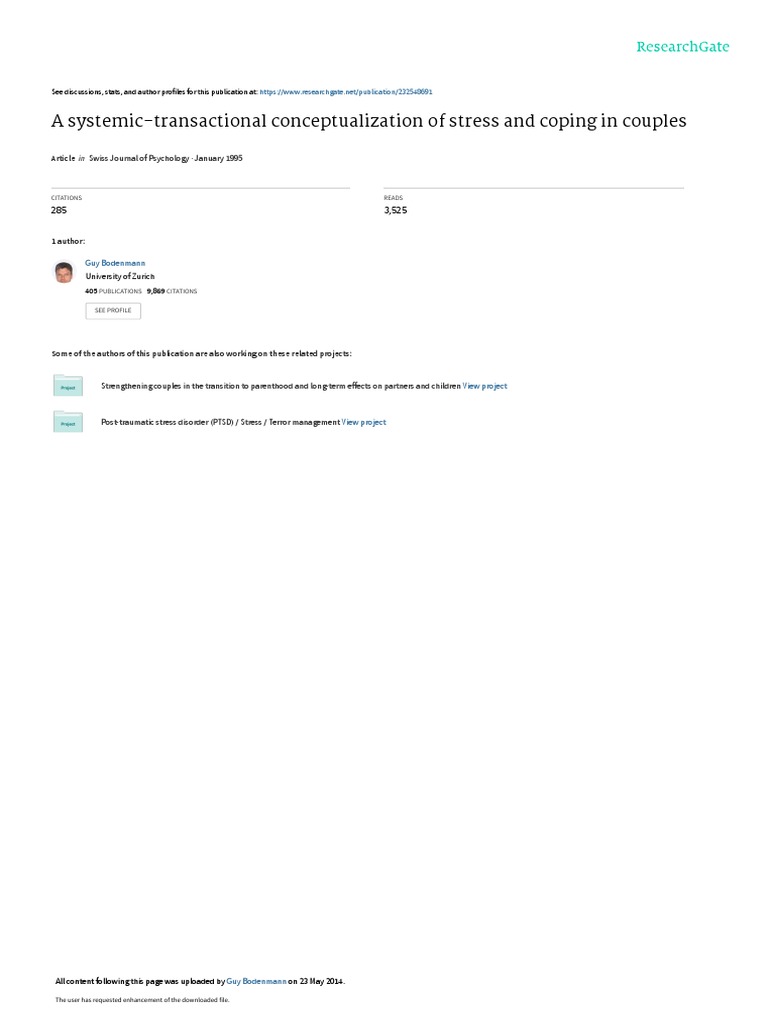Click the Strengthening couples project title text
Image resolution: width=768 pixels, height=1024 pixels.
point(281,386)
